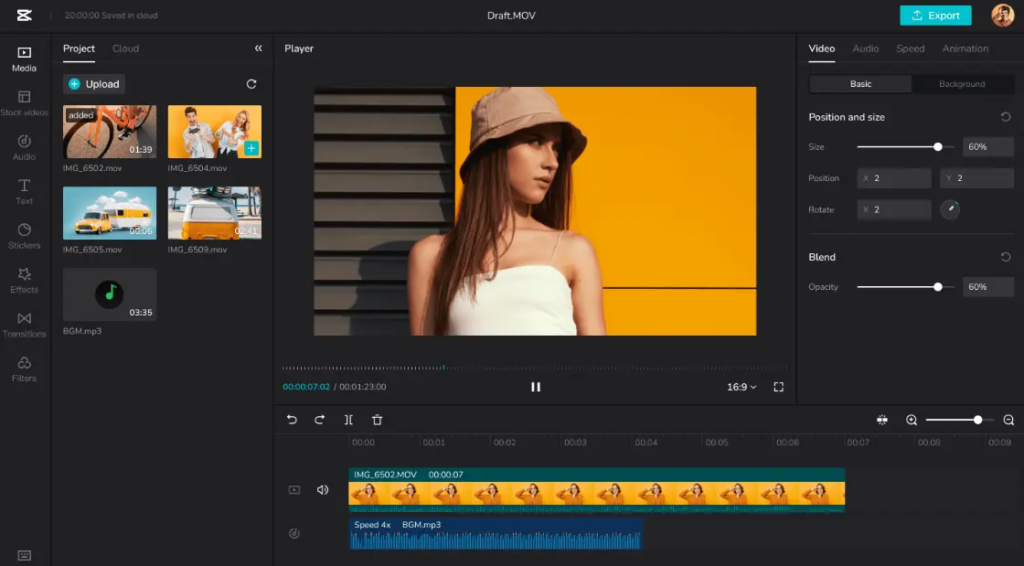Choose the Background sub-tab
1024x566 pixels.
[962, 84]
